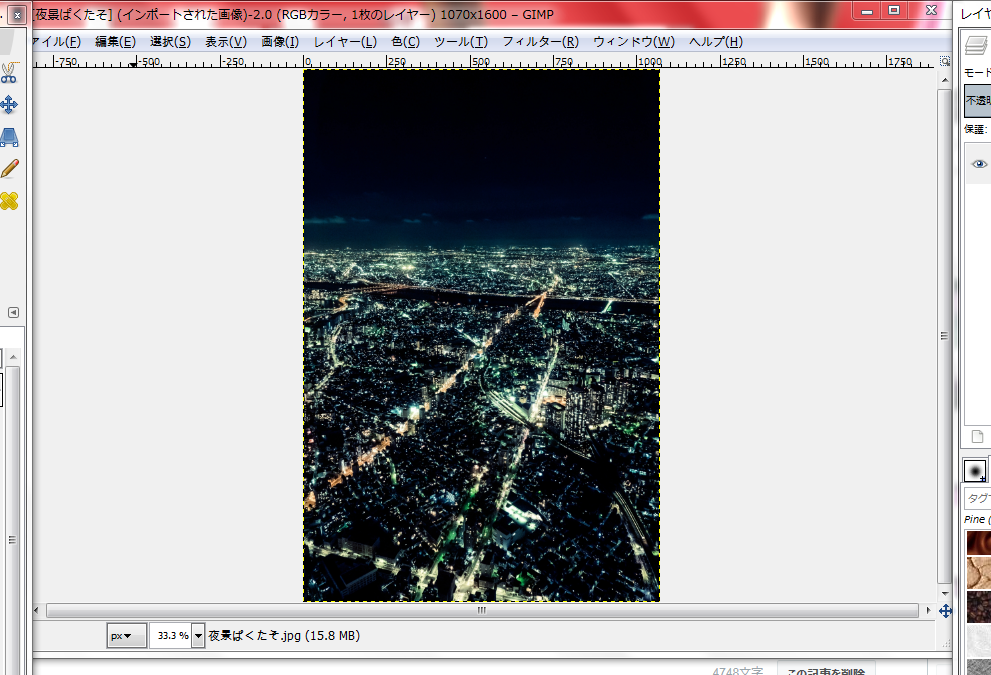991x675 pixels.
Task: Close the GIMP image window
Action: (x=931, y=11)
